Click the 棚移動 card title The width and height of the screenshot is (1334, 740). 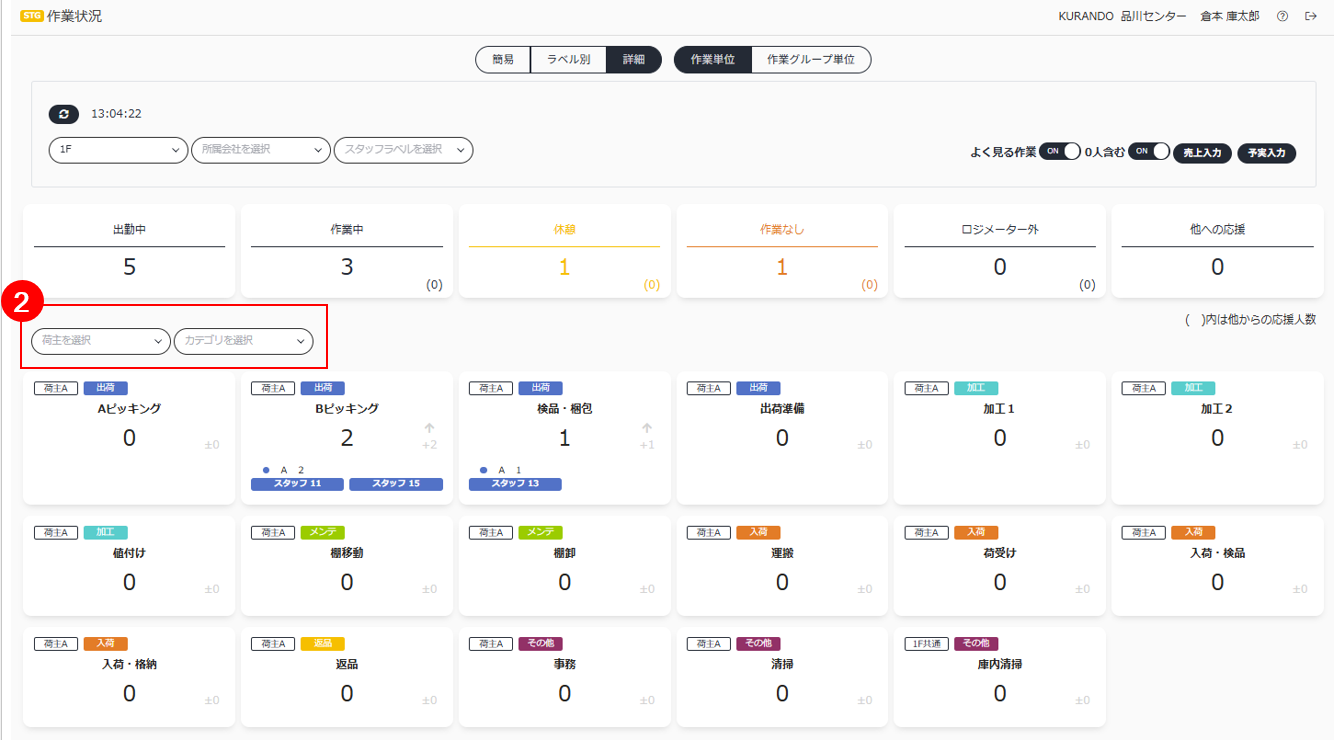click(347, 553)
